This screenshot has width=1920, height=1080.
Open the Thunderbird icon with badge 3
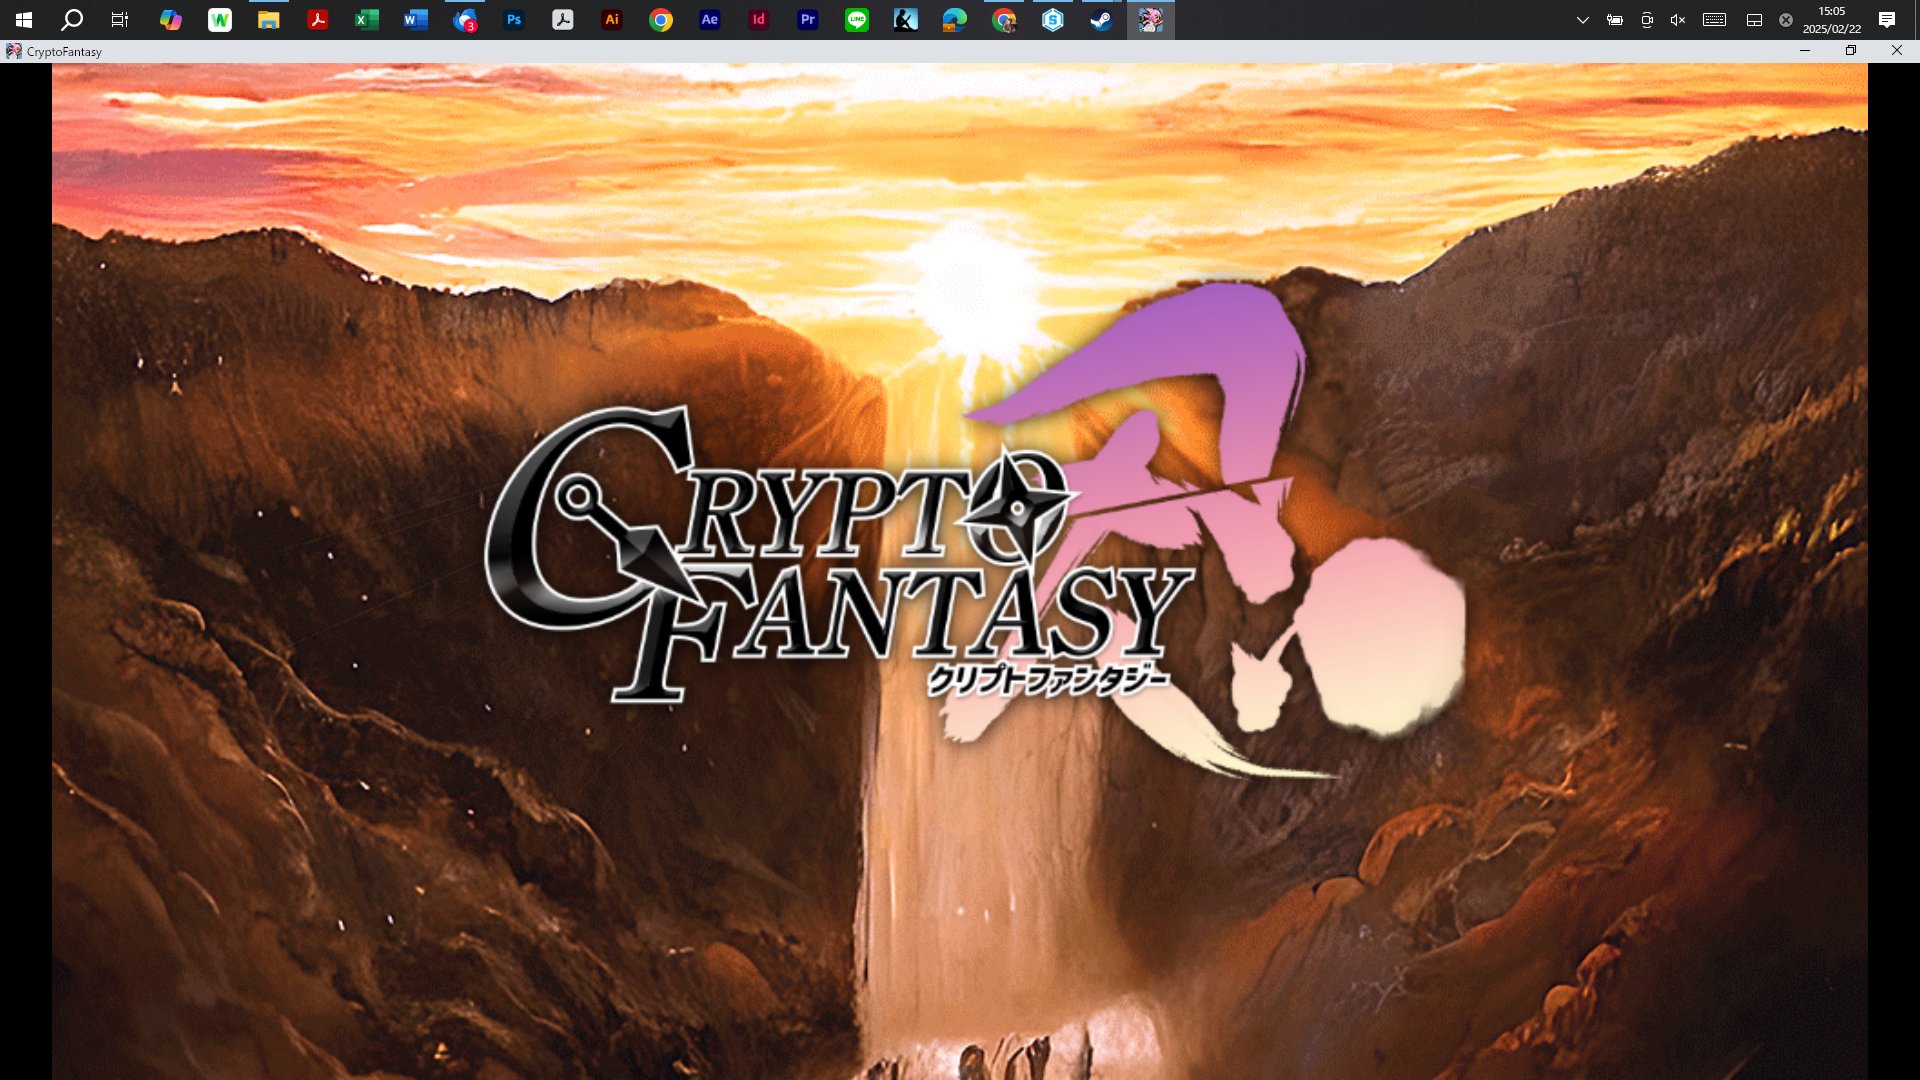click(465, 20)
